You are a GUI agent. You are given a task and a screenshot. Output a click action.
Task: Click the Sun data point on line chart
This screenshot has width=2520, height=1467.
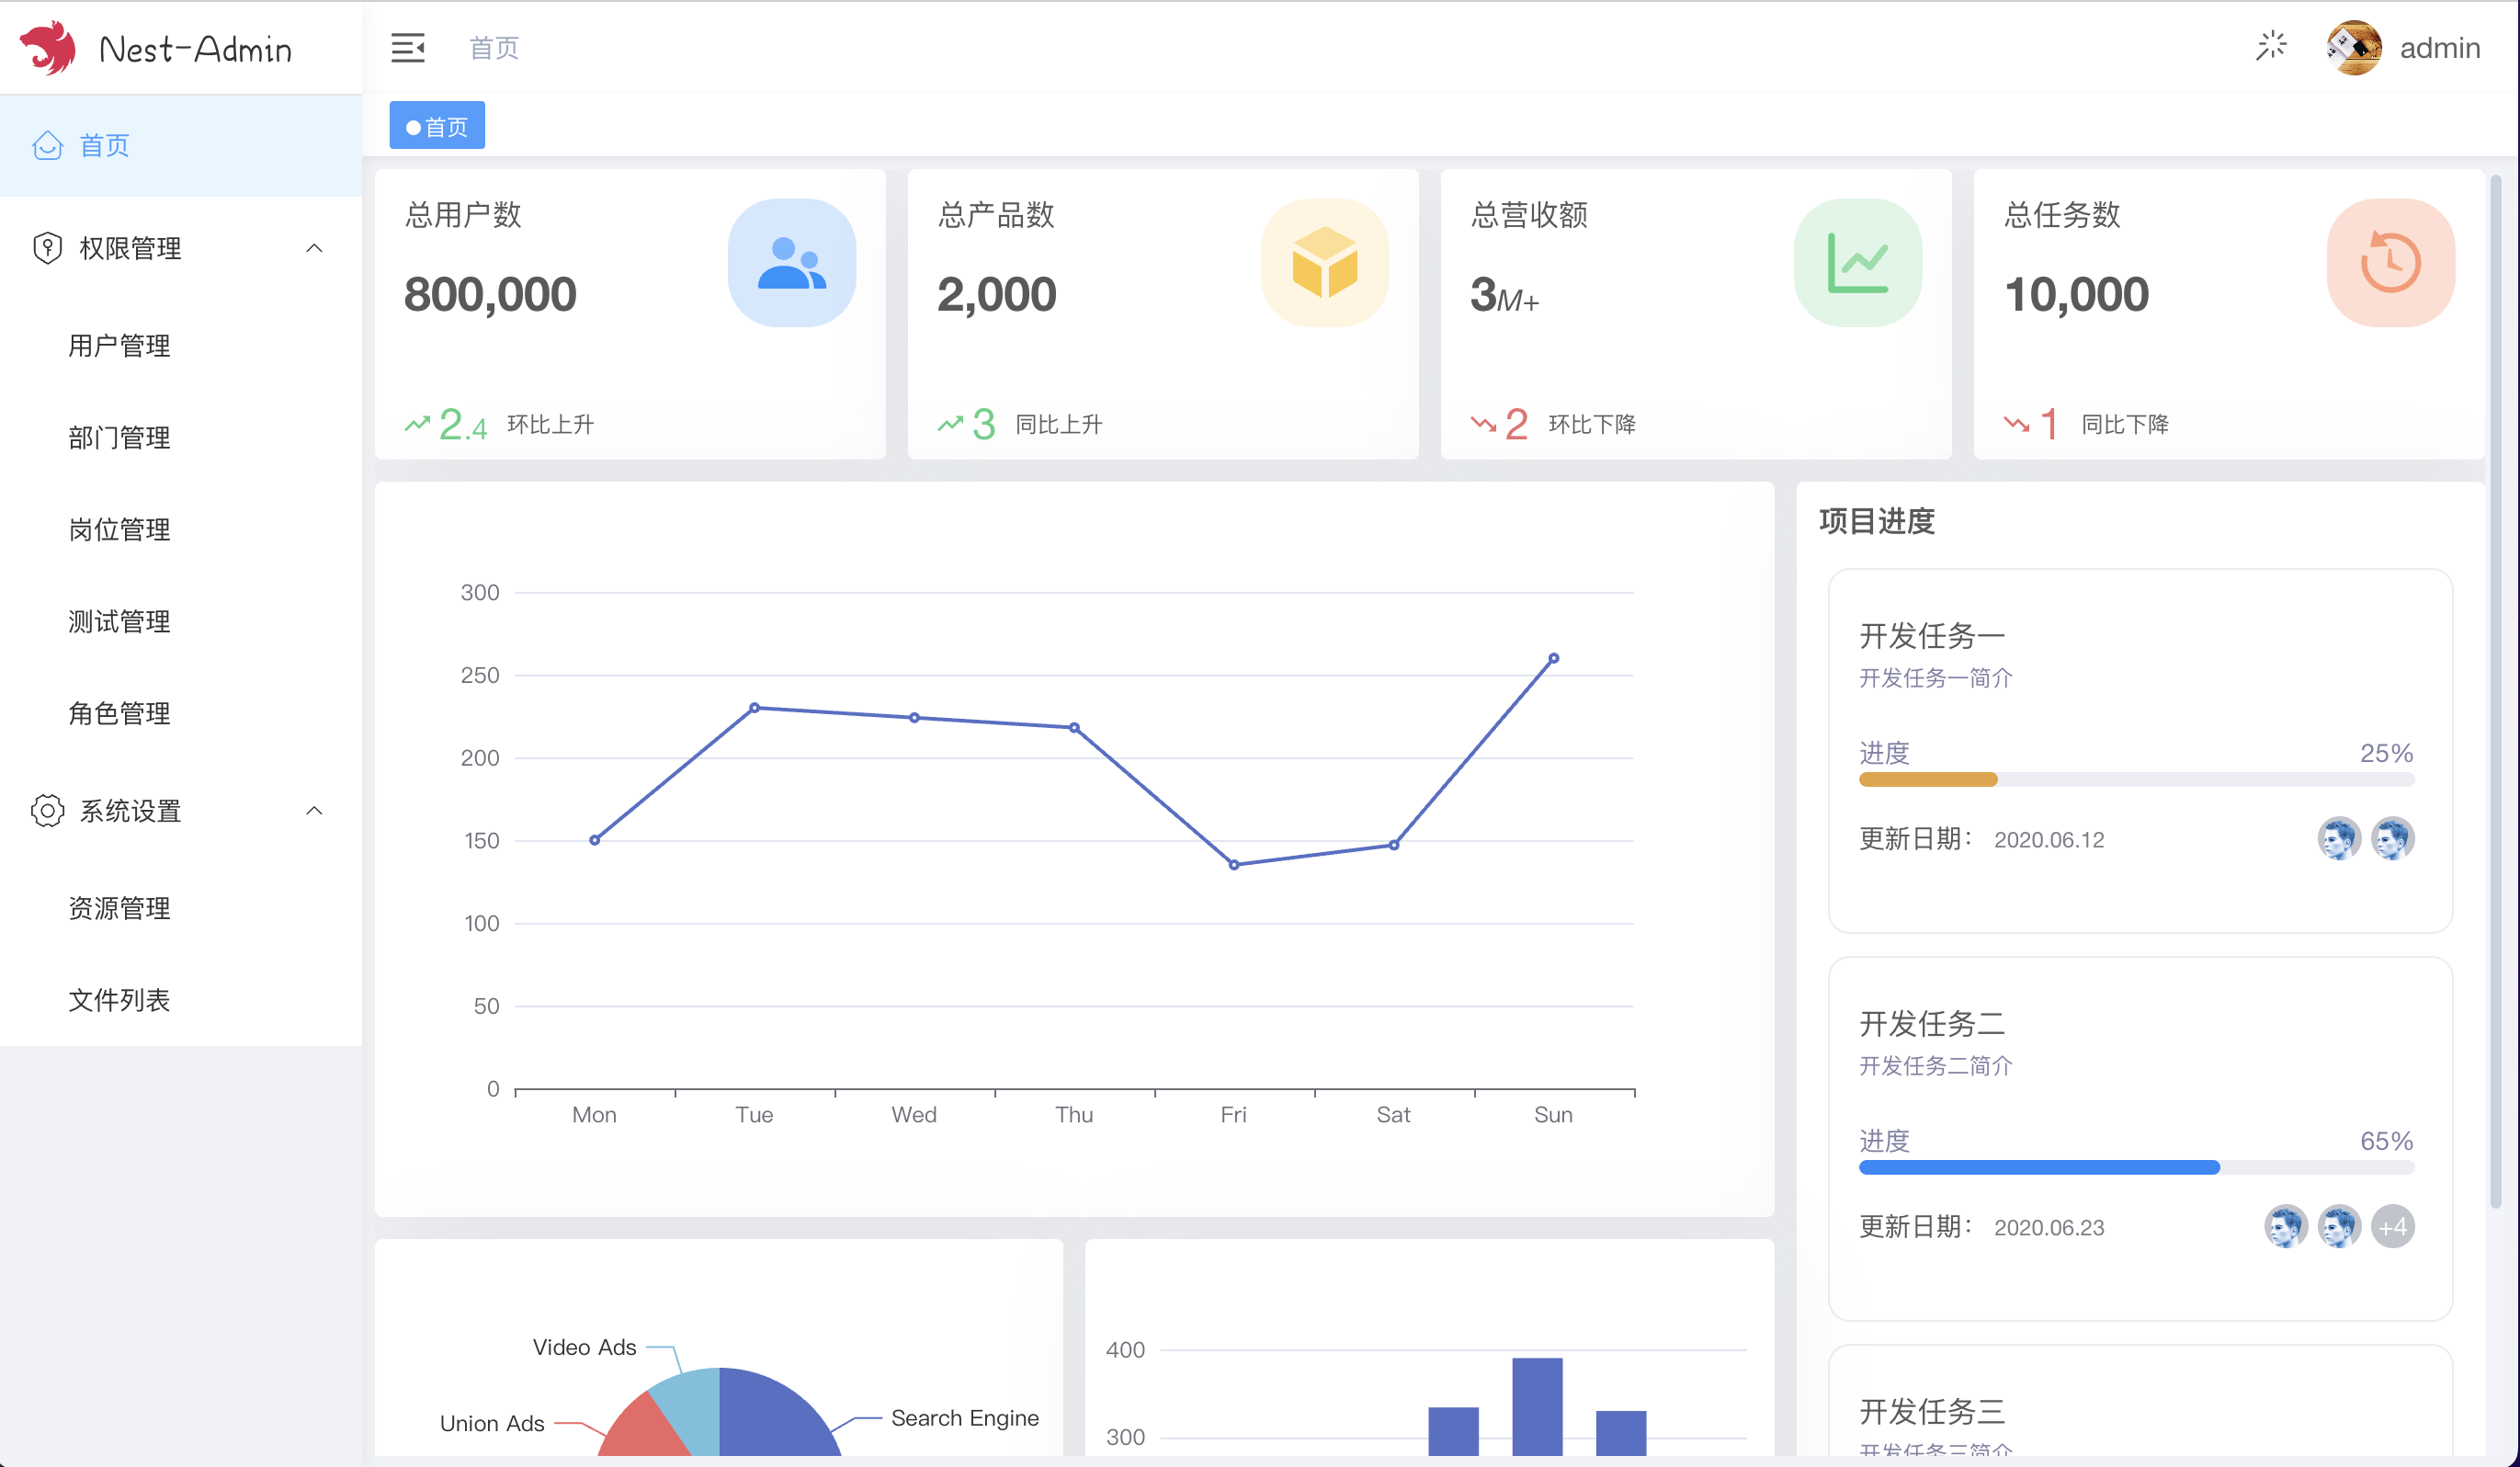1553,659
